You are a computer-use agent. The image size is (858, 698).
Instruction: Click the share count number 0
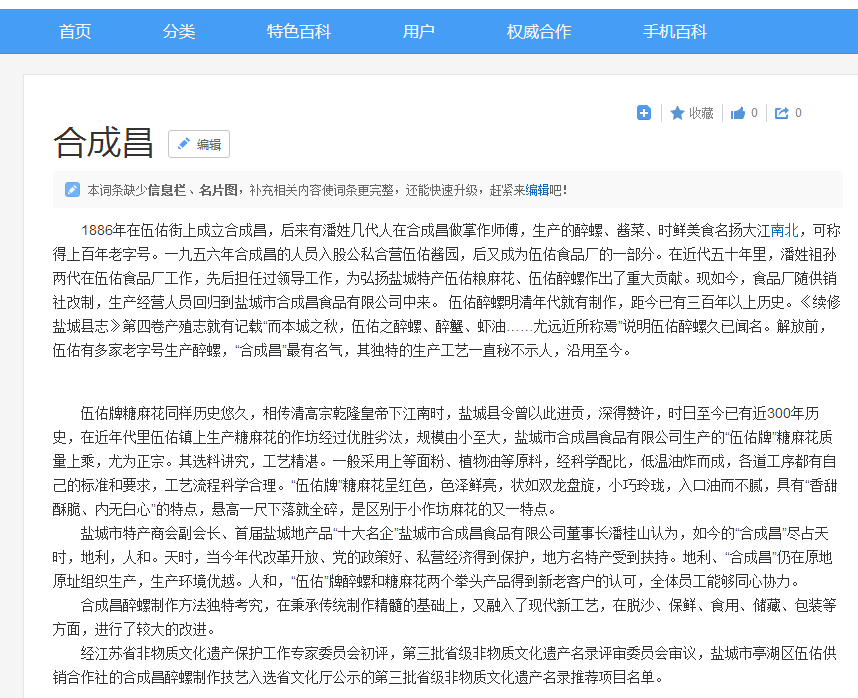coord(798,113)
